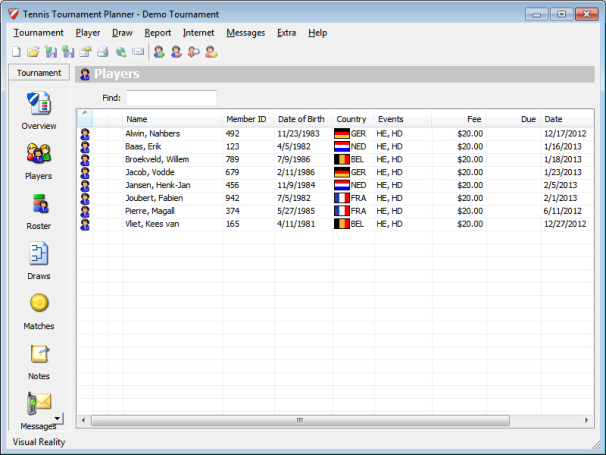This screenshot has height=455, width=606.
Task: Open the Players sidebar section
Action: tap(39, 161)
